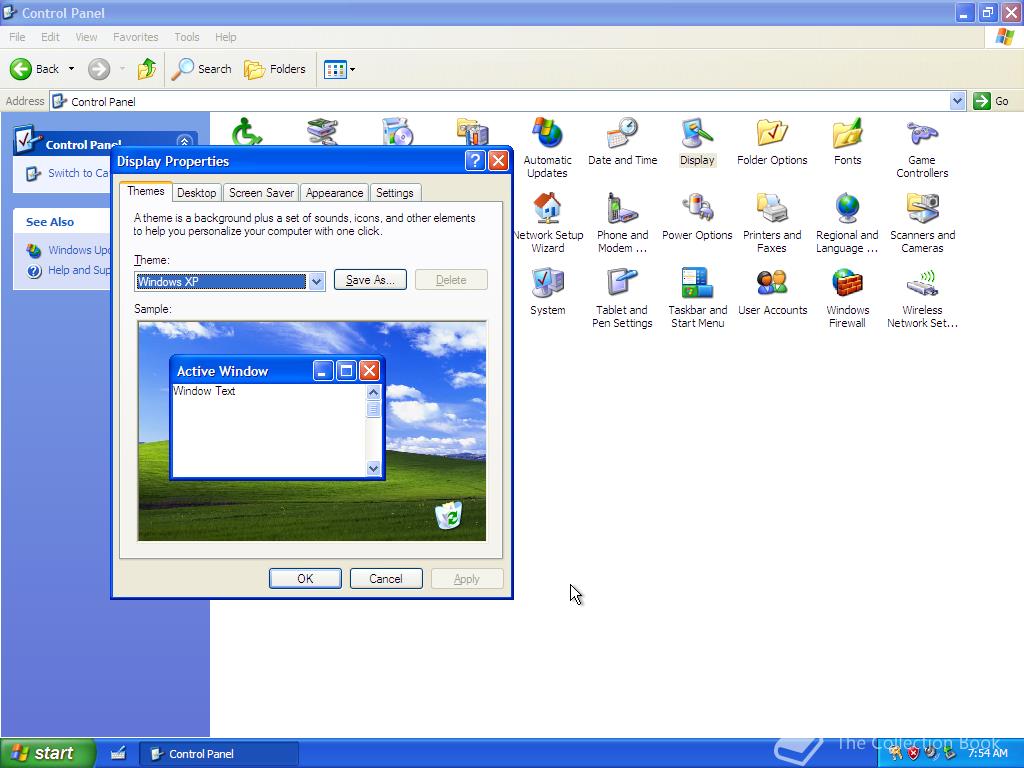Expand the Back button history arrow

(71, 69)
